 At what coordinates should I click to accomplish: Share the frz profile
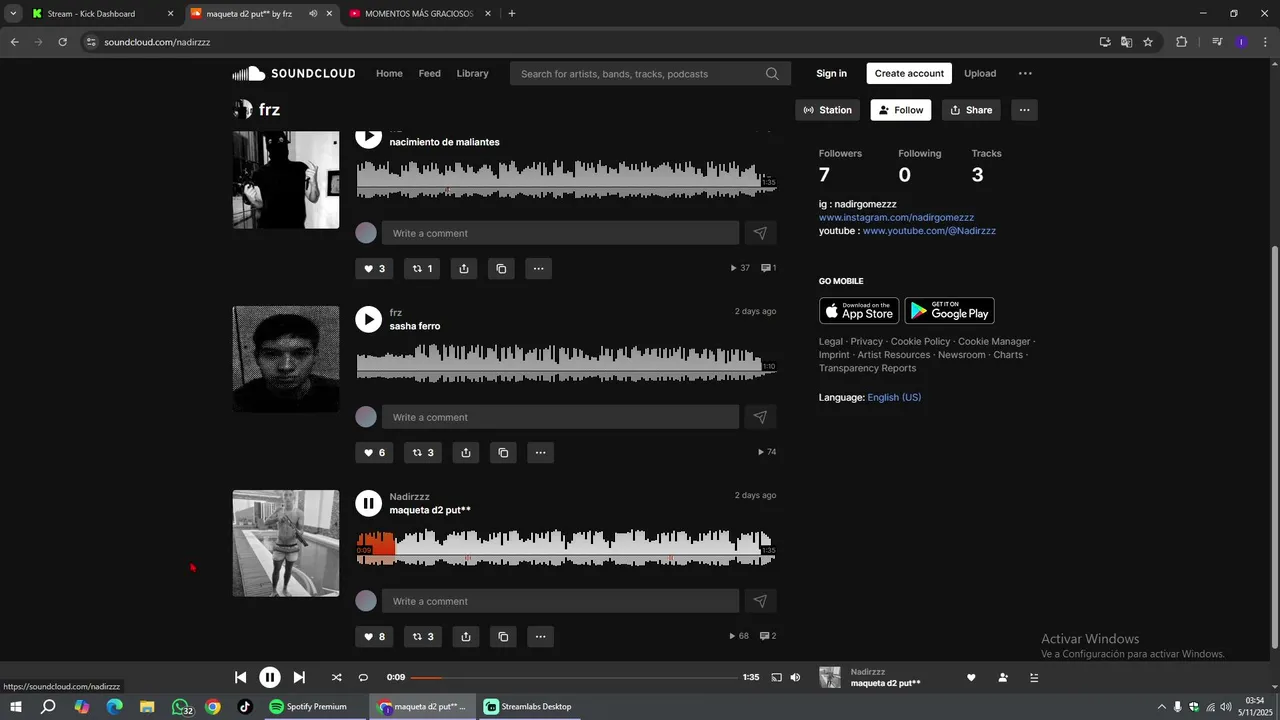click(x=971, y=110)
